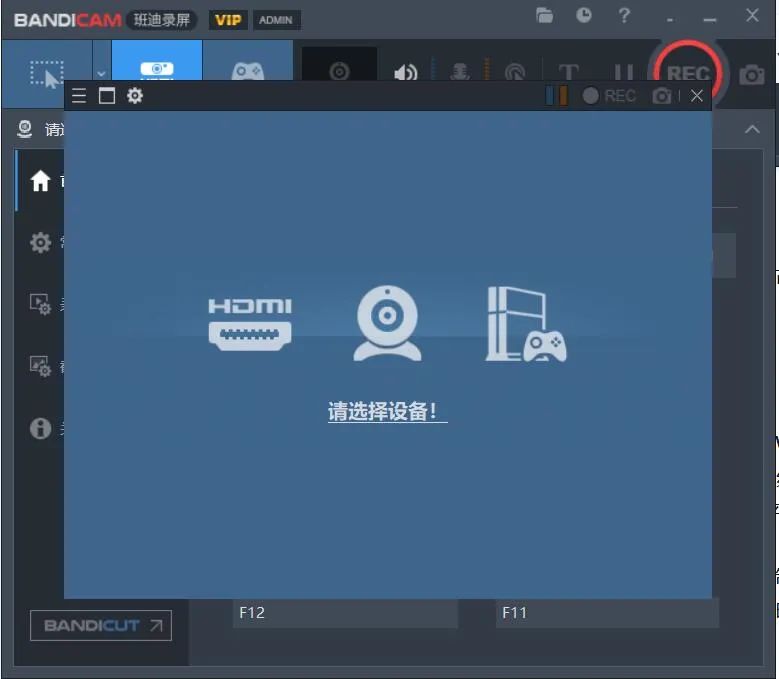This screenshot has height=679, width=779.
Task: Click the small dash compact-mode button
Action: (670, 20)
